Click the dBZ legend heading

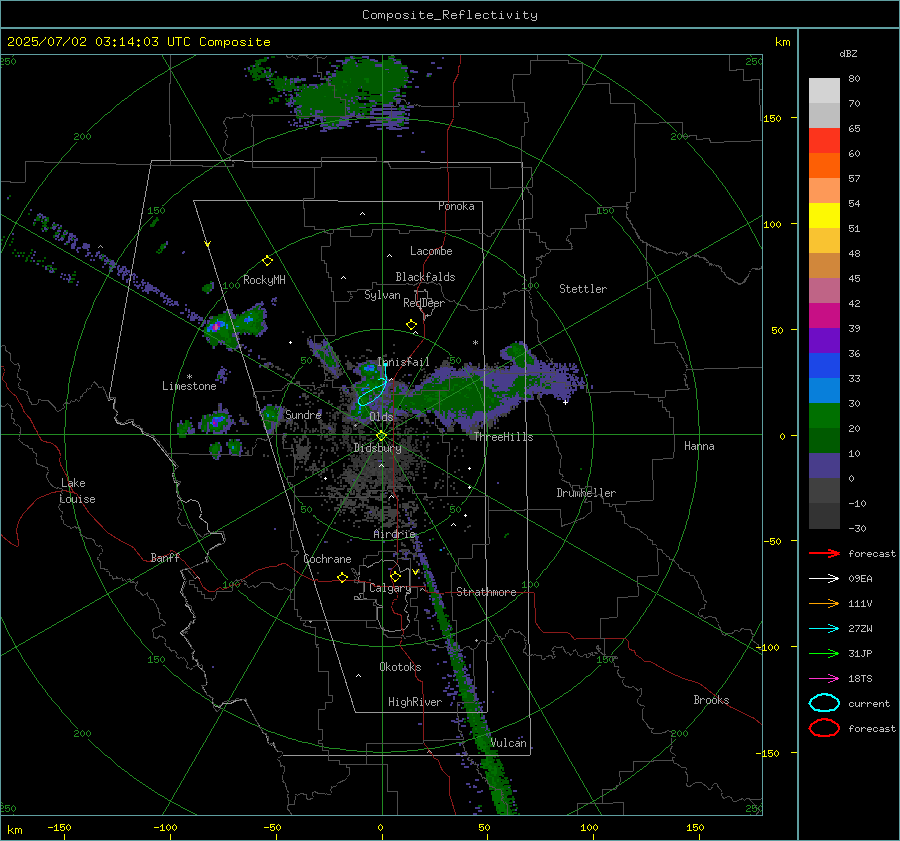click(848, 54)
